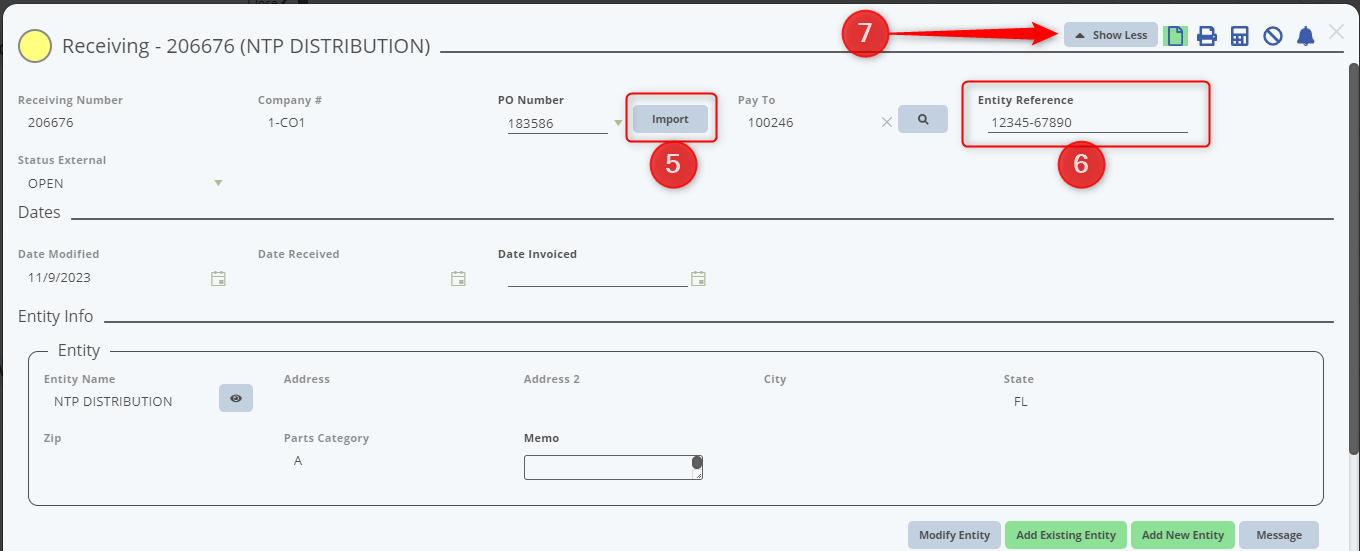Click Pay To value 100246

tap(770, 122)
